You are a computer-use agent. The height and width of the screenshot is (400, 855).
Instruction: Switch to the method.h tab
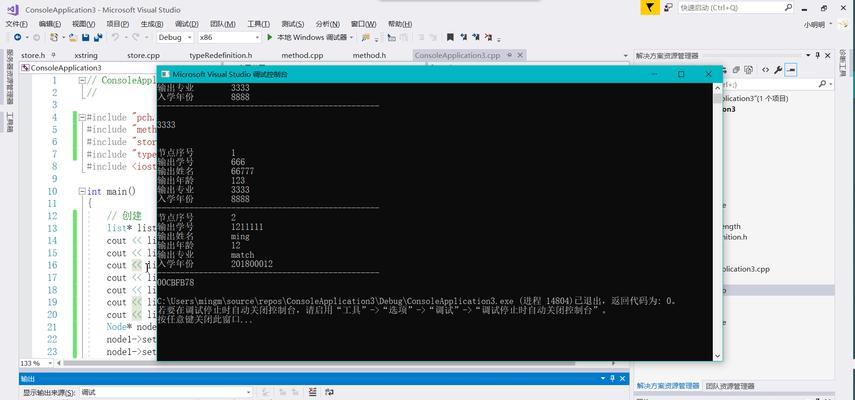(x=369, y=56)
